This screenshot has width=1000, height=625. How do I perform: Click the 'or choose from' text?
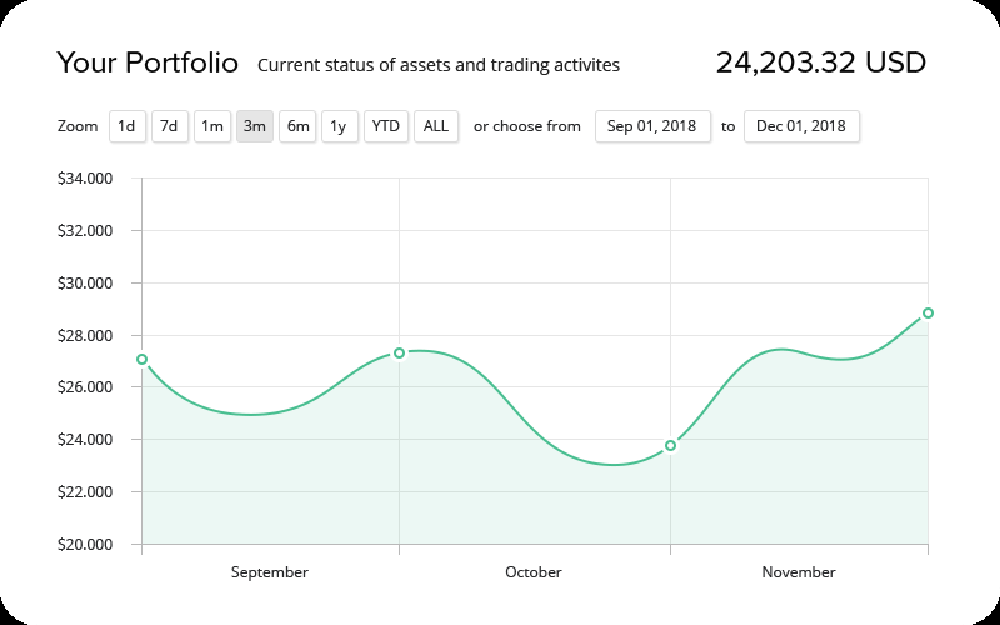527,126
